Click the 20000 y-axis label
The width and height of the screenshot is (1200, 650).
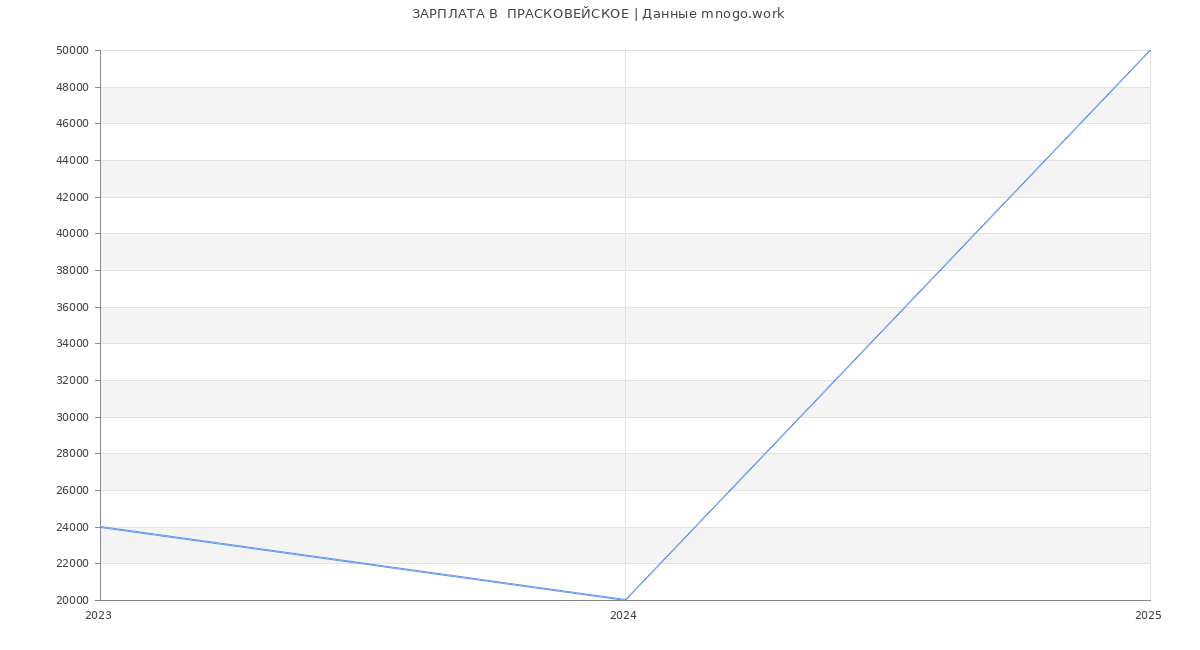(x=73, y=601)
